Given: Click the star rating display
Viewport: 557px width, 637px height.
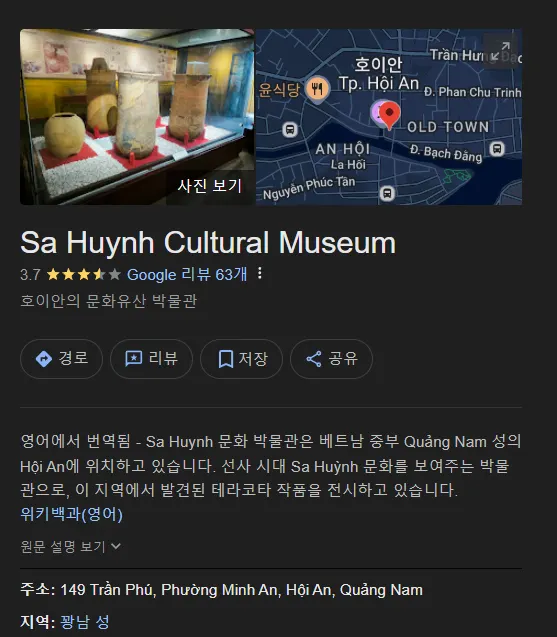Looking at the screenshot, I should pyautogui.click(x=84, y=275).
